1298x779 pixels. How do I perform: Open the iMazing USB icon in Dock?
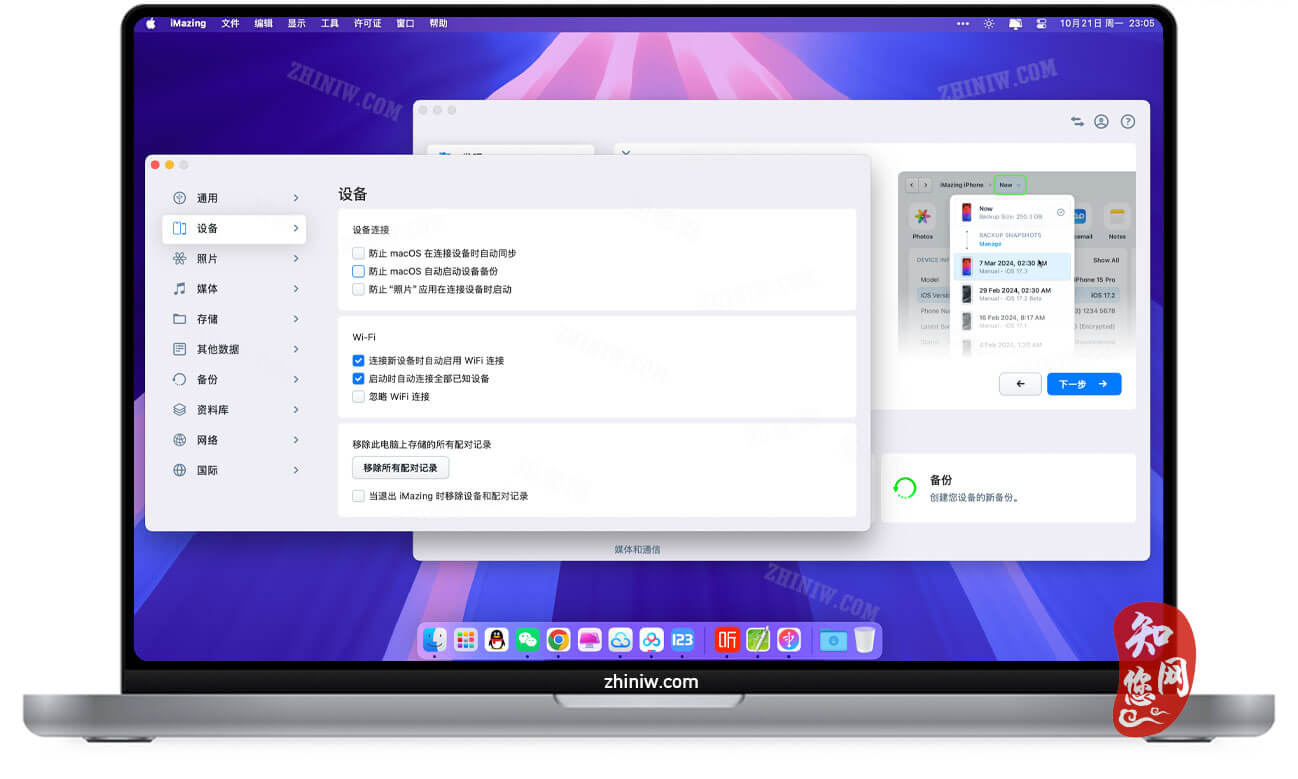click(x=789, y=640)
